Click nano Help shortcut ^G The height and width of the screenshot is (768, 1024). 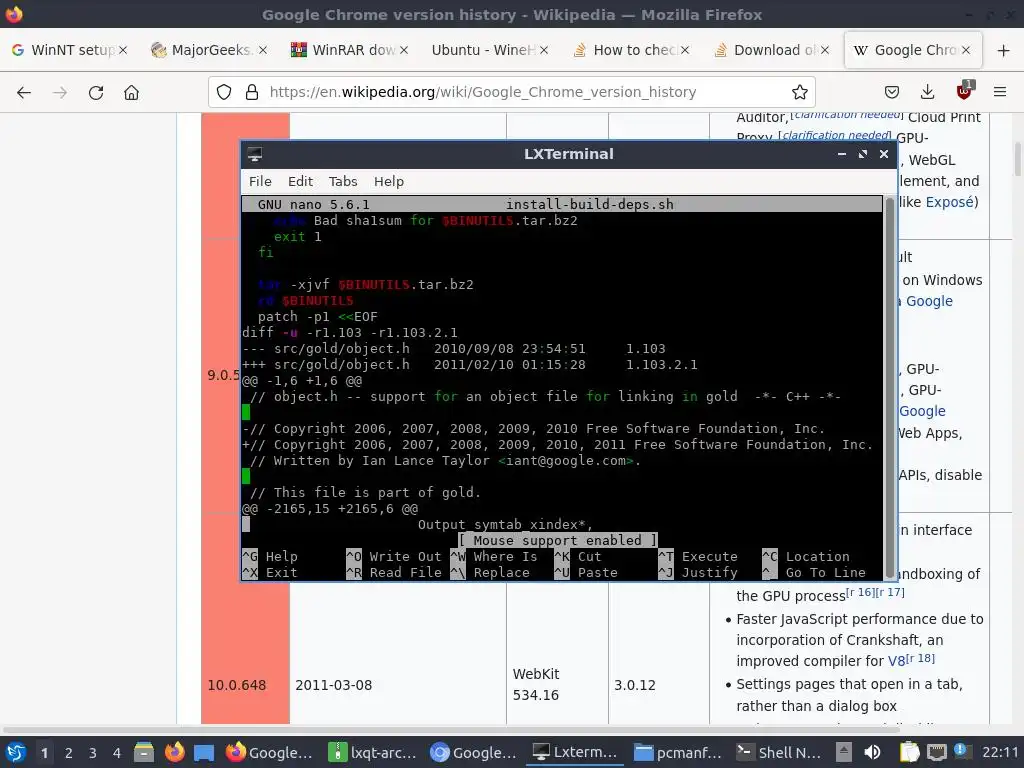270,556
